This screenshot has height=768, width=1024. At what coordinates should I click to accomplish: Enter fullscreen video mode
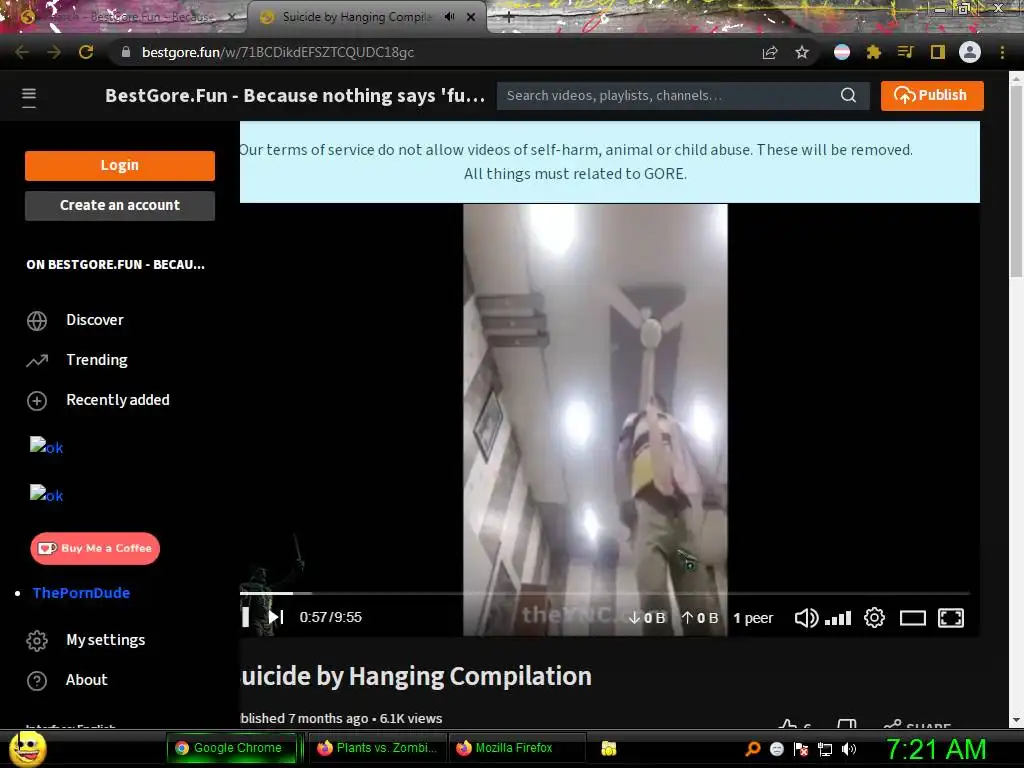coord(951,618)
